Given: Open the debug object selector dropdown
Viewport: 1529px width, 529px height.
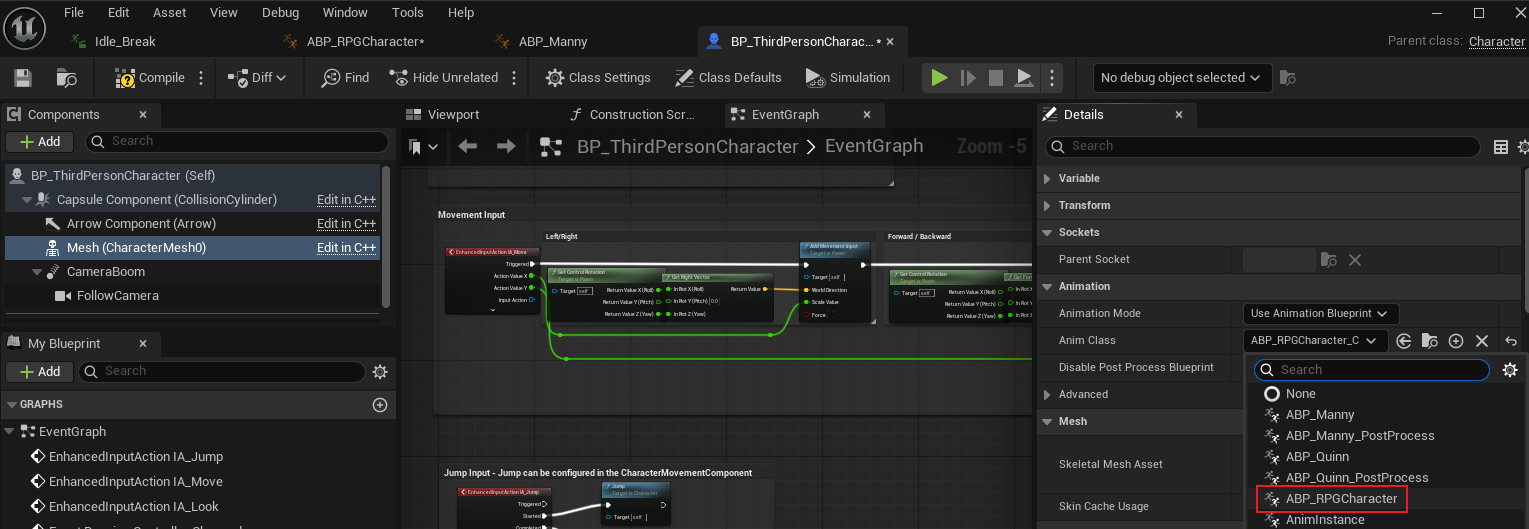Looking at the screenshot, I should coord(1181,78).
